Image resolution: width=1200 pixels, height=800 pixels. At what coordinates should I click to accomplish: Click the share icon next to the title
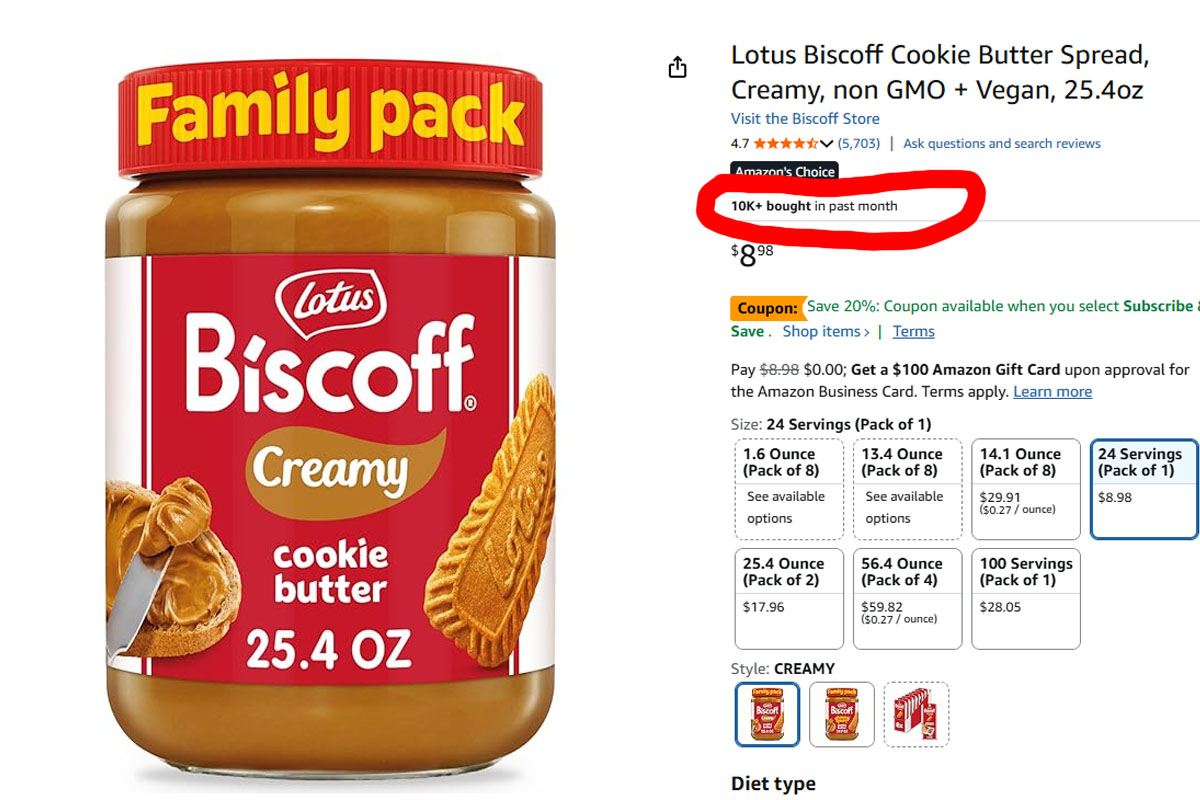point(677,64)
